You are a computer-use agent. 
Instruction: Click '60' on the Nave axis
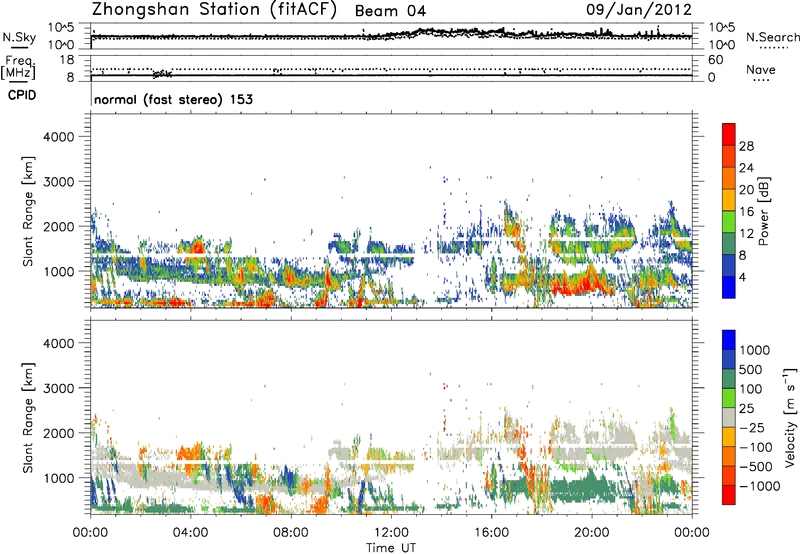[716, 60]
